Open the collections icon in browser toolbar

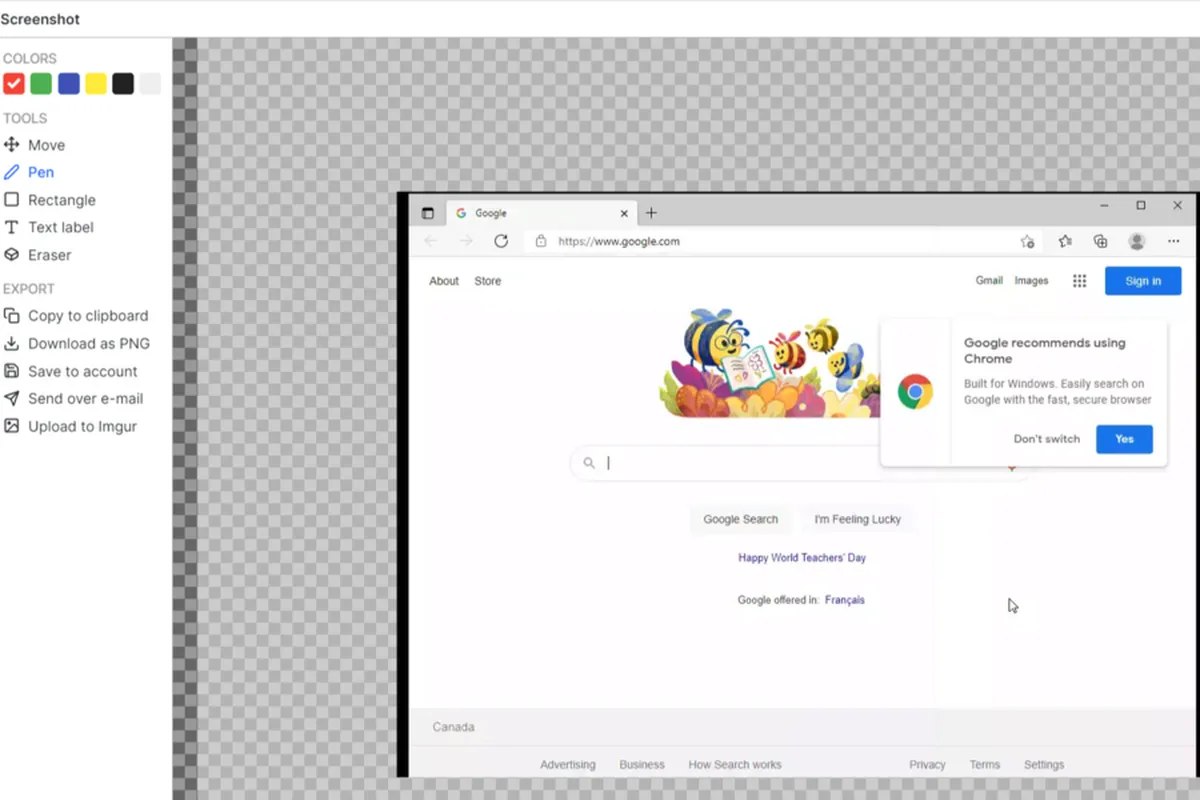pos(1100,241)
